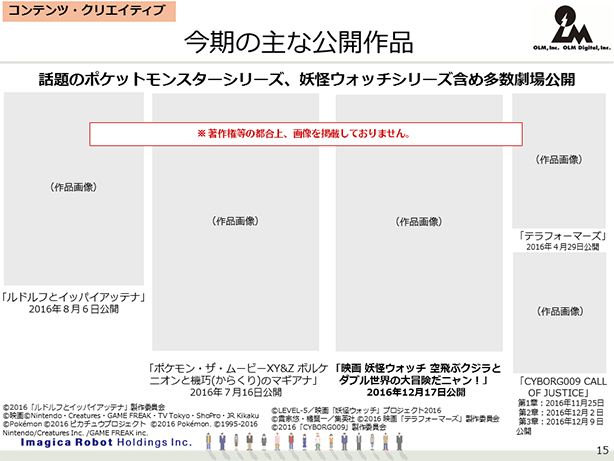This screenshot has height=461, width=614.
Task: Click the ©2016 ルドルフとイッパイアッテナ 製作委員会 credit
Action: point(84,407)
